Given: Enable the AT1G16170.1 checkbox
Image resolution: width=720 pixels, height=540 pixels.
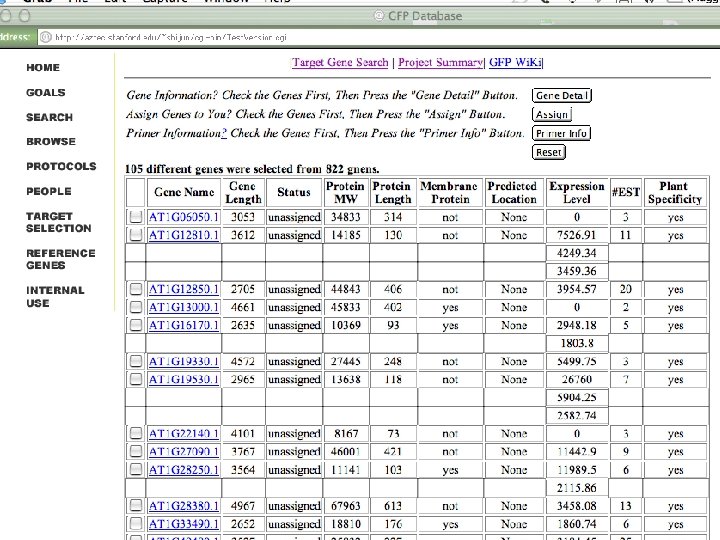Looking at the screenshot, I should pyautogui.click(x=135, y=325).
